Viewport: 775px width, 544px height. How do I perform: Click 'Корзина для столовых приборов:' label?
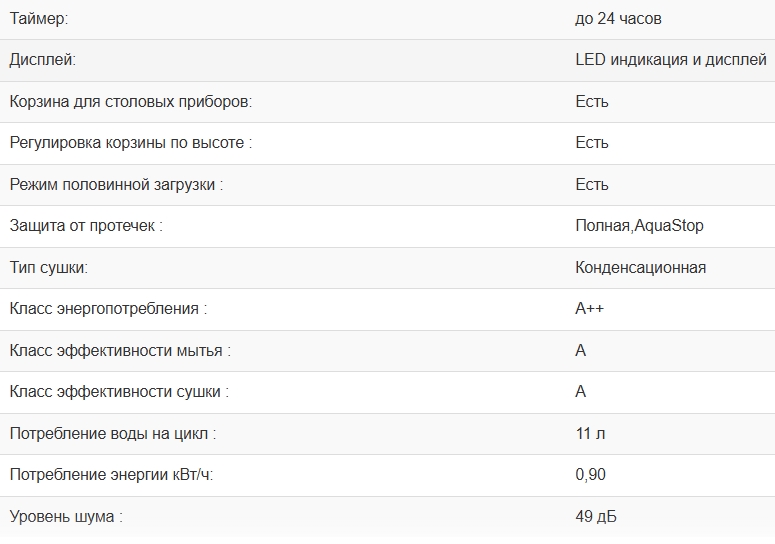130,102
